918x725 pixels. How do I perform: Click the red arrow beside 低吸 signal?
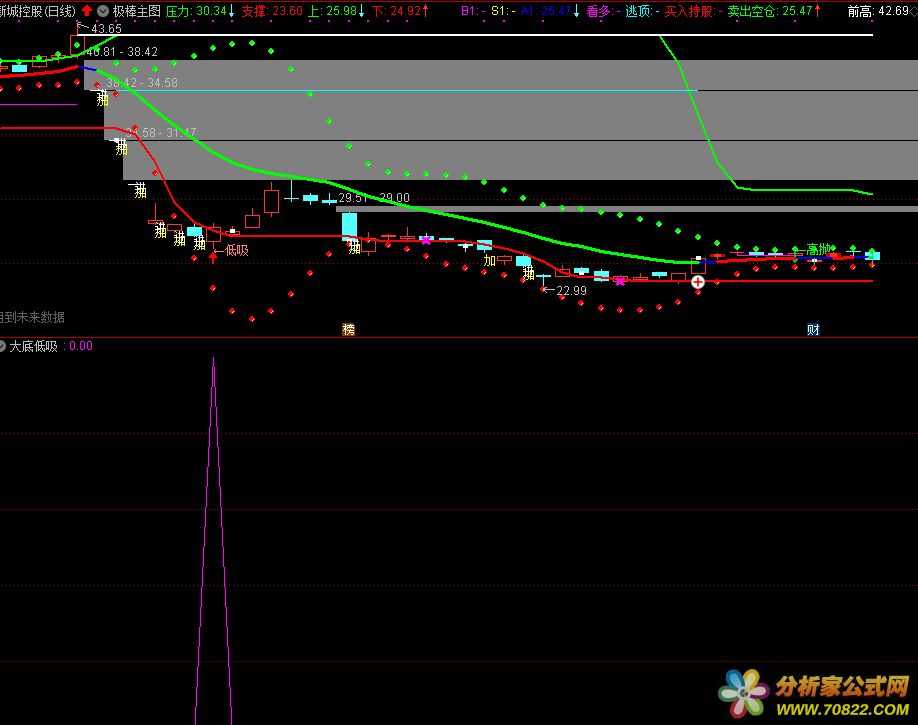(213, 257)
